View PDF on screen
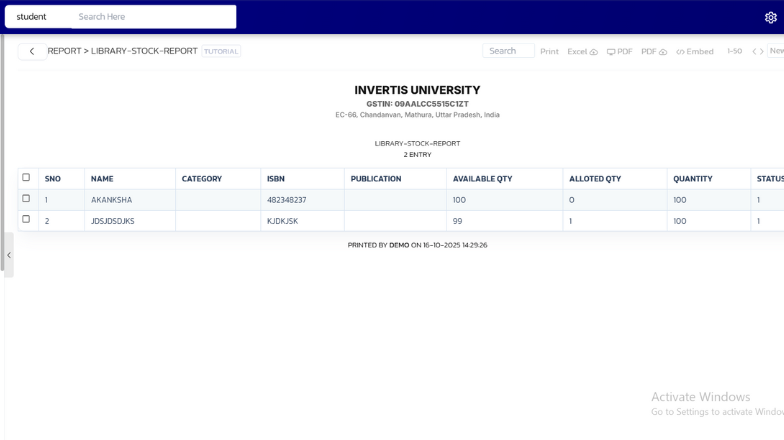This screenshot has width=784, height=440. click(619, 51)
